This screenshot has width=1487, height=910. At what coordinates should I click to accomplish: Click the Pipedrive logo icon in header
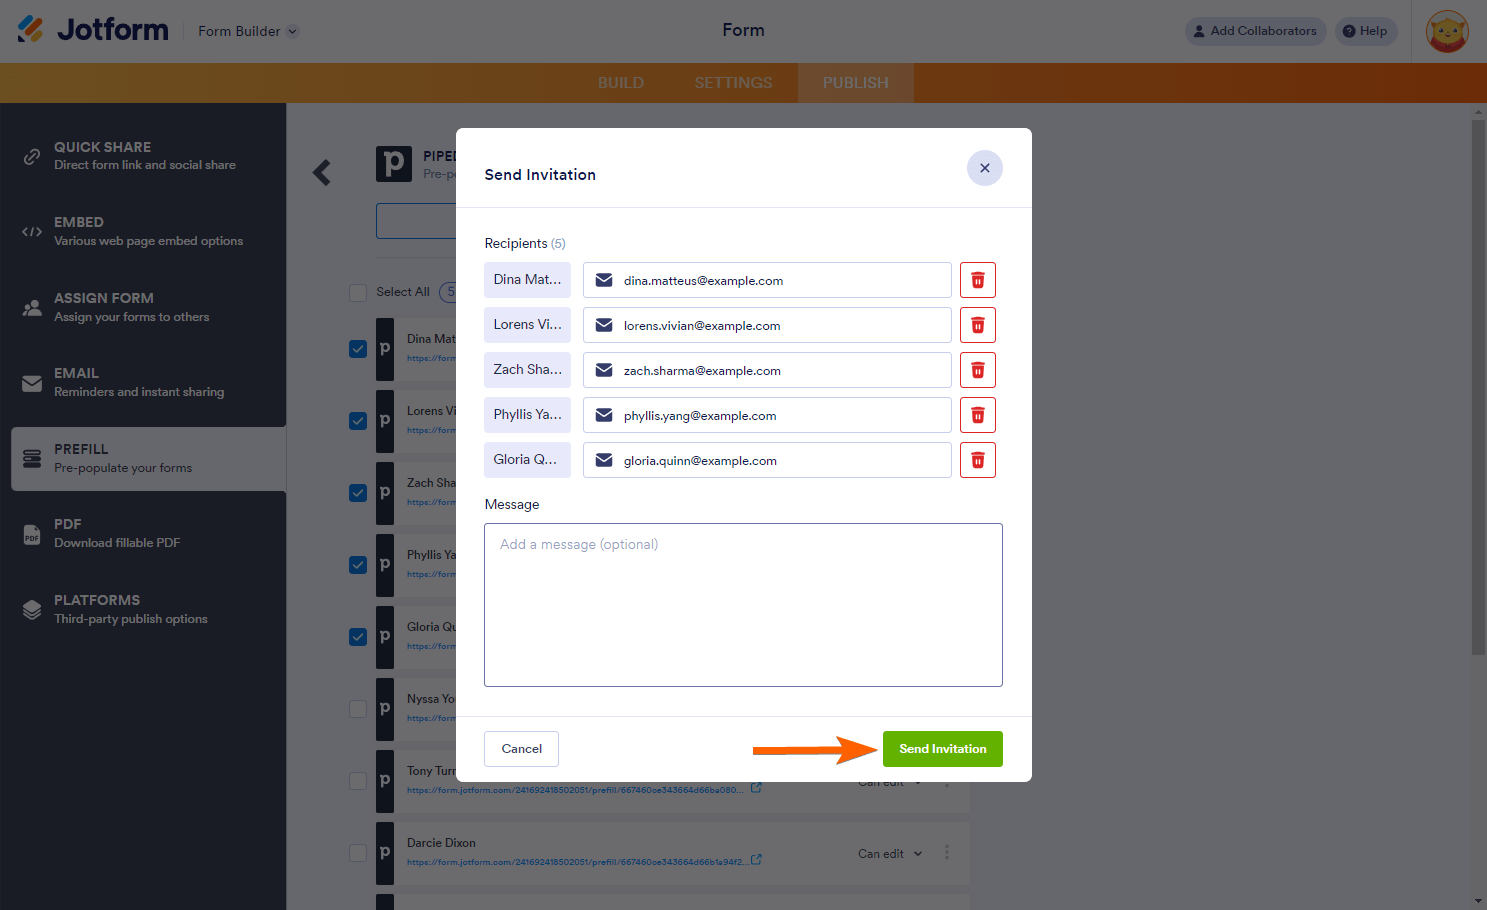pyautogui.click(x=394, y=164)
